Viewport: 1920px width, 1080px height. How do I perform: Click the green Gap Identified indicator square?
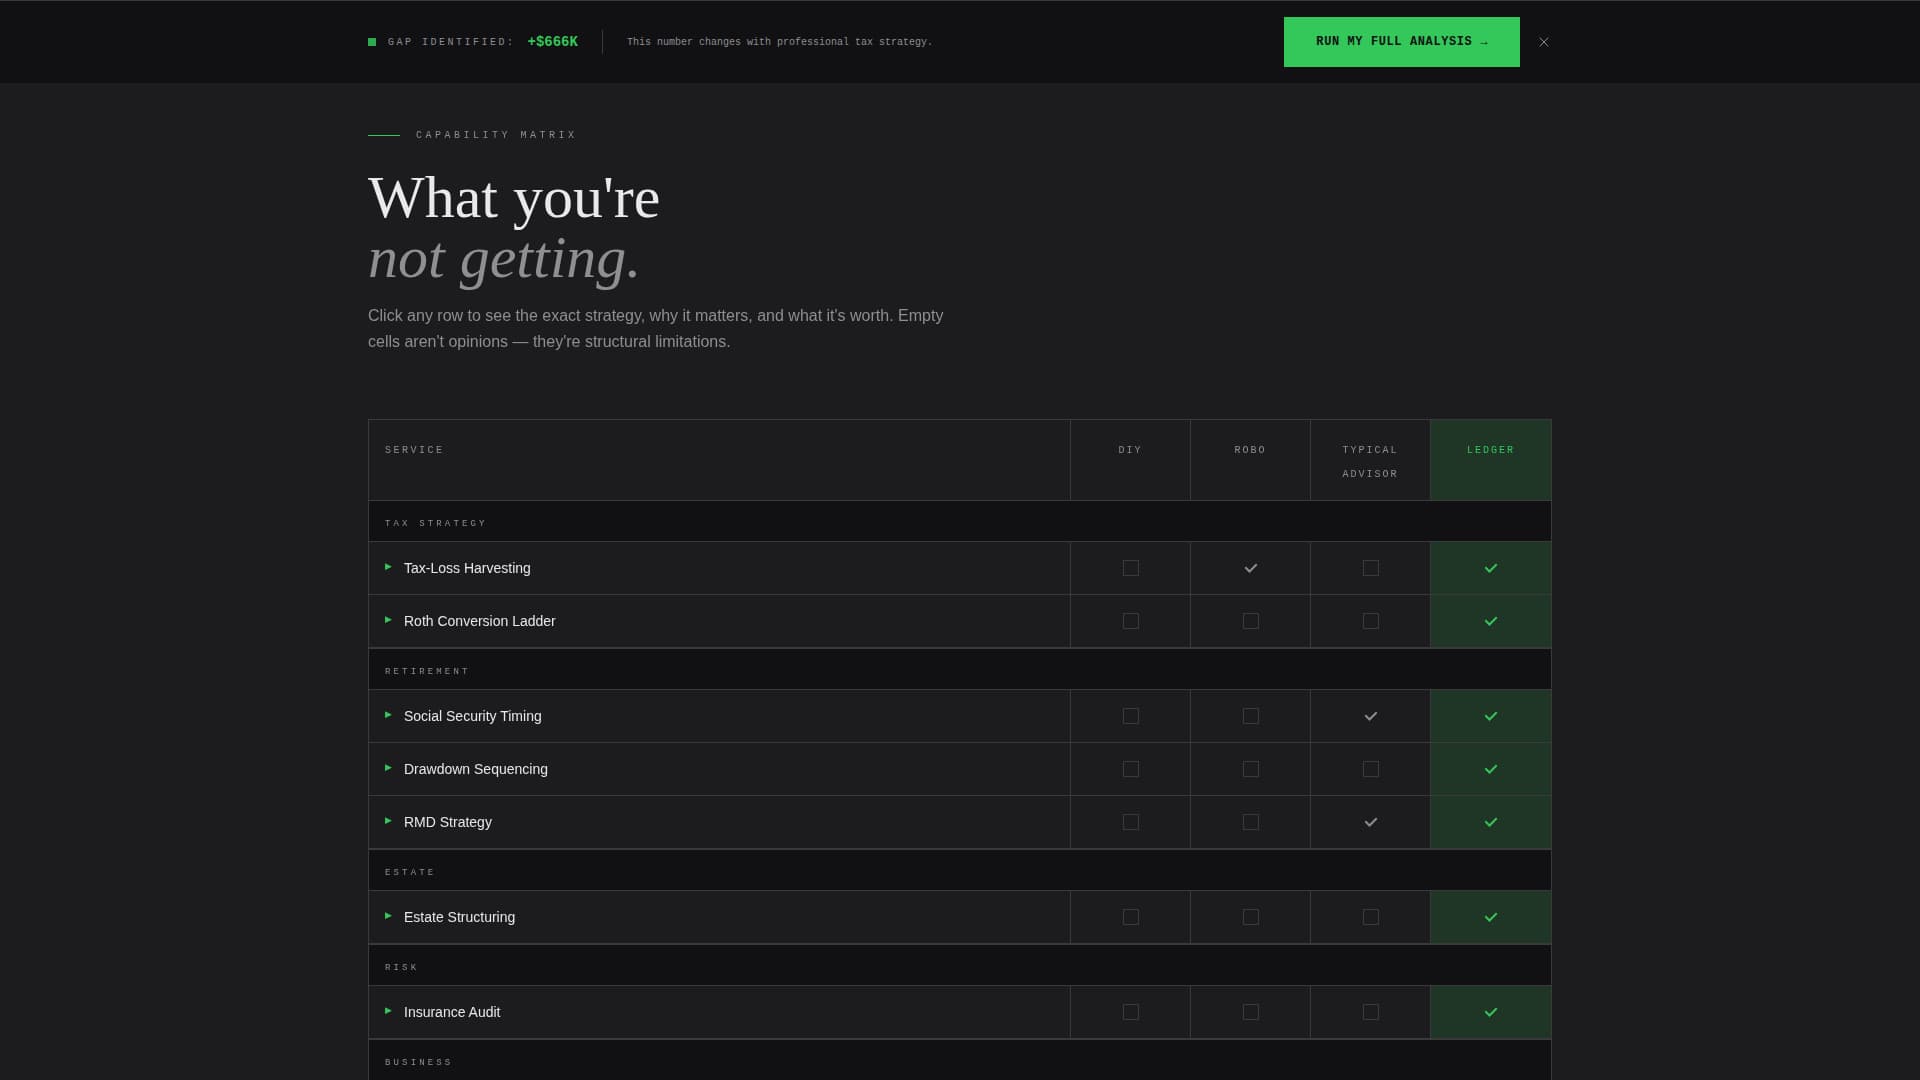click(372, 42)
